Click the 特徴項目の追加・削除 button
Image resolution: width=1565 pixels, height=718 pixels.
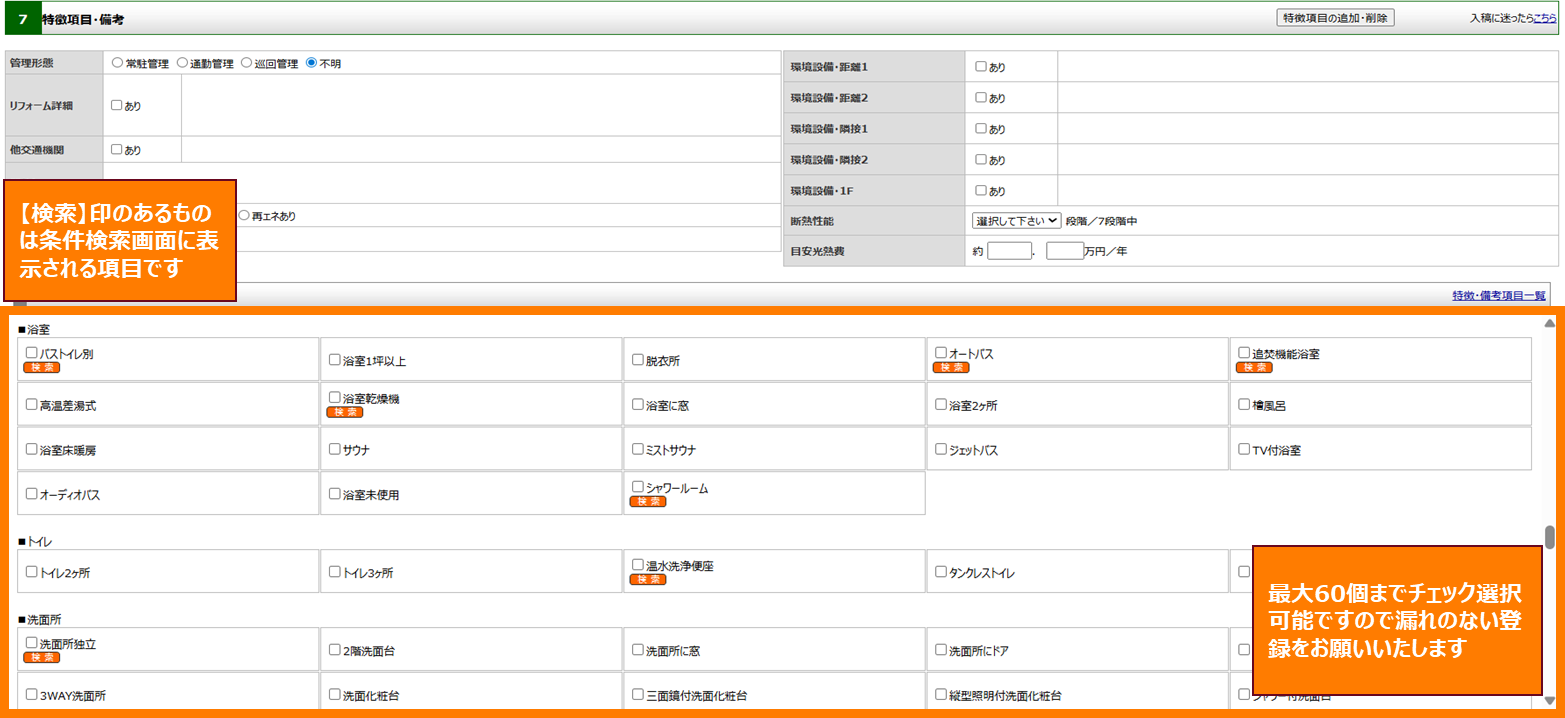click(1335, 18)
